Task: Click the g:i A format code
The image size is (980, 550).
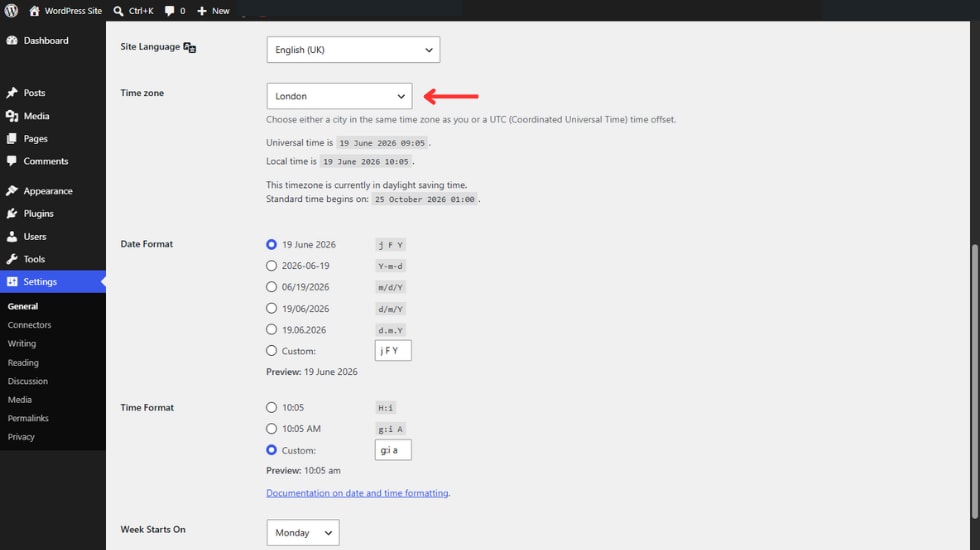Action: [391, 429]
